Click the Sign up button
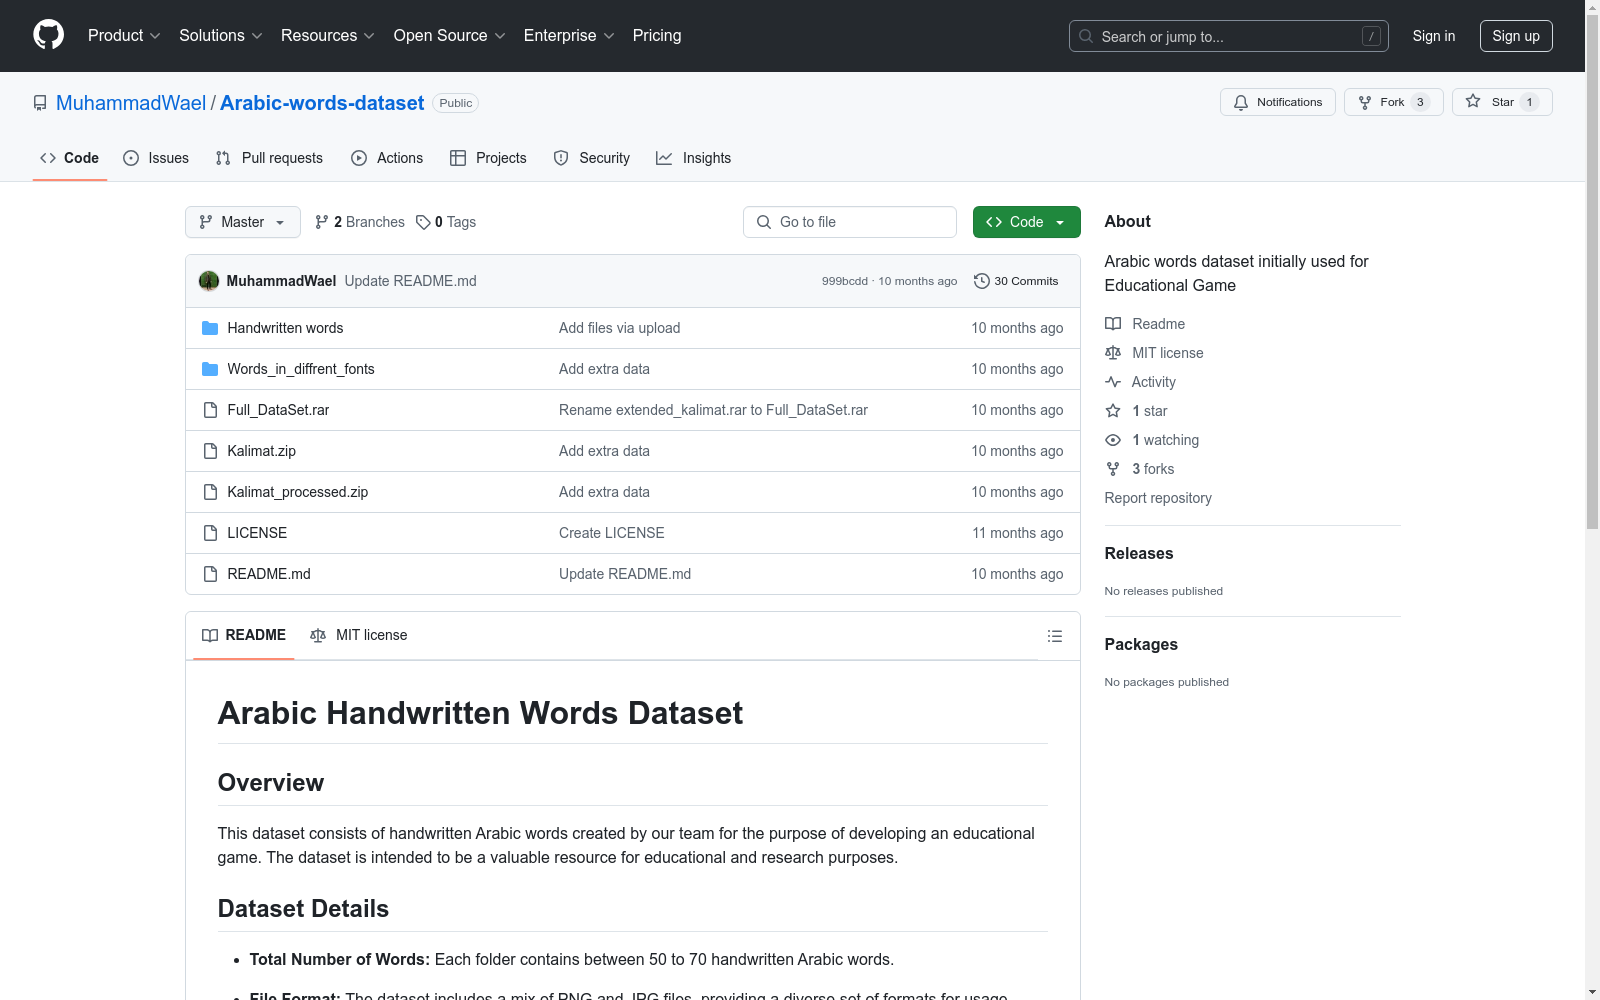This screenshot has width=1600, height=1000. 1516,36
